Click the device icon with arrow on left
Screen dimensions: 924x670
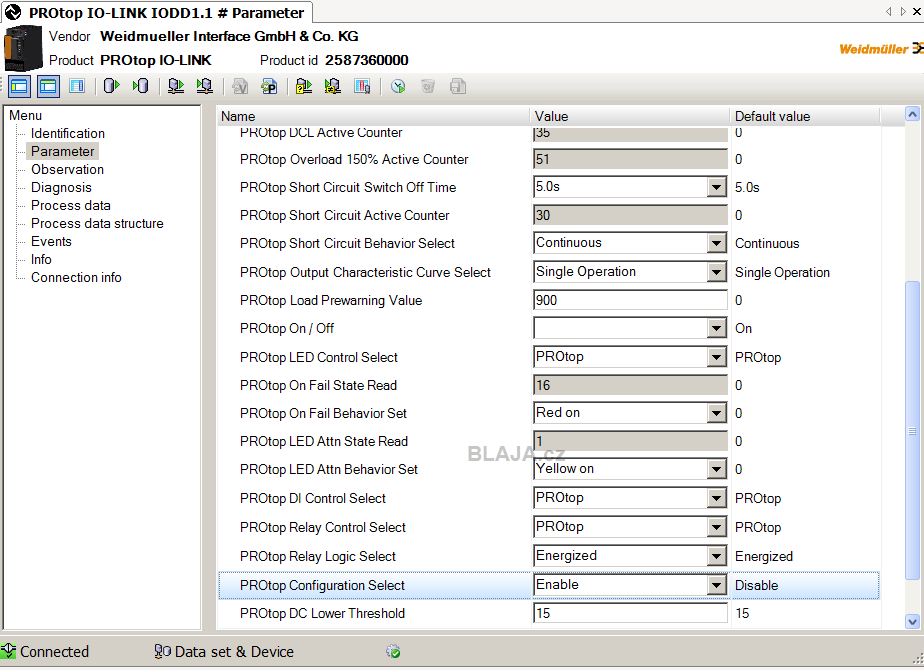[x=204, y=87]
